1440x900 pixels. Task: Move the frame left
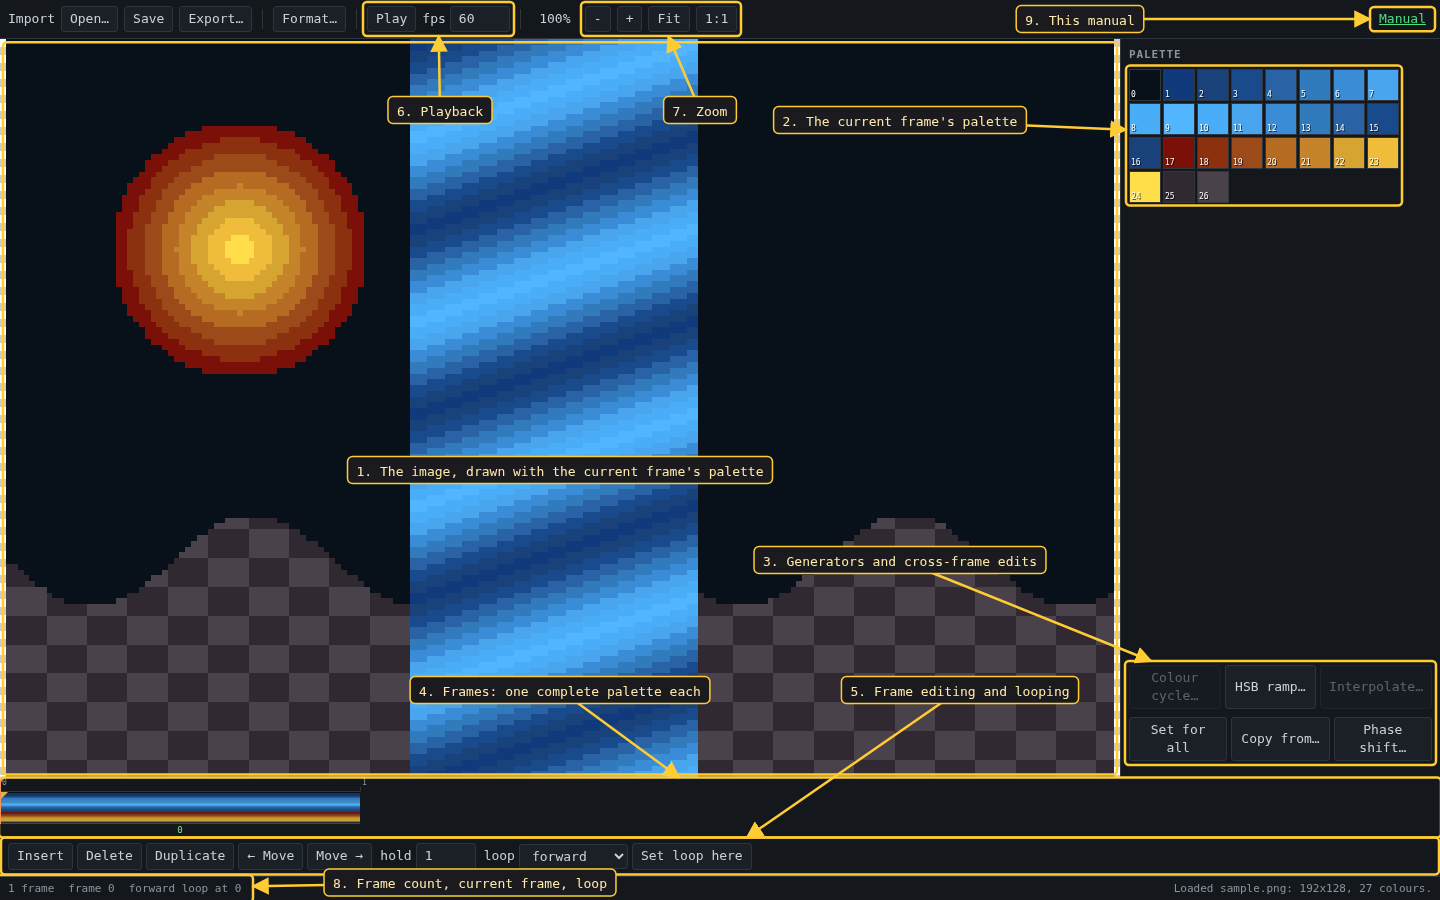[x=270, y=856]
